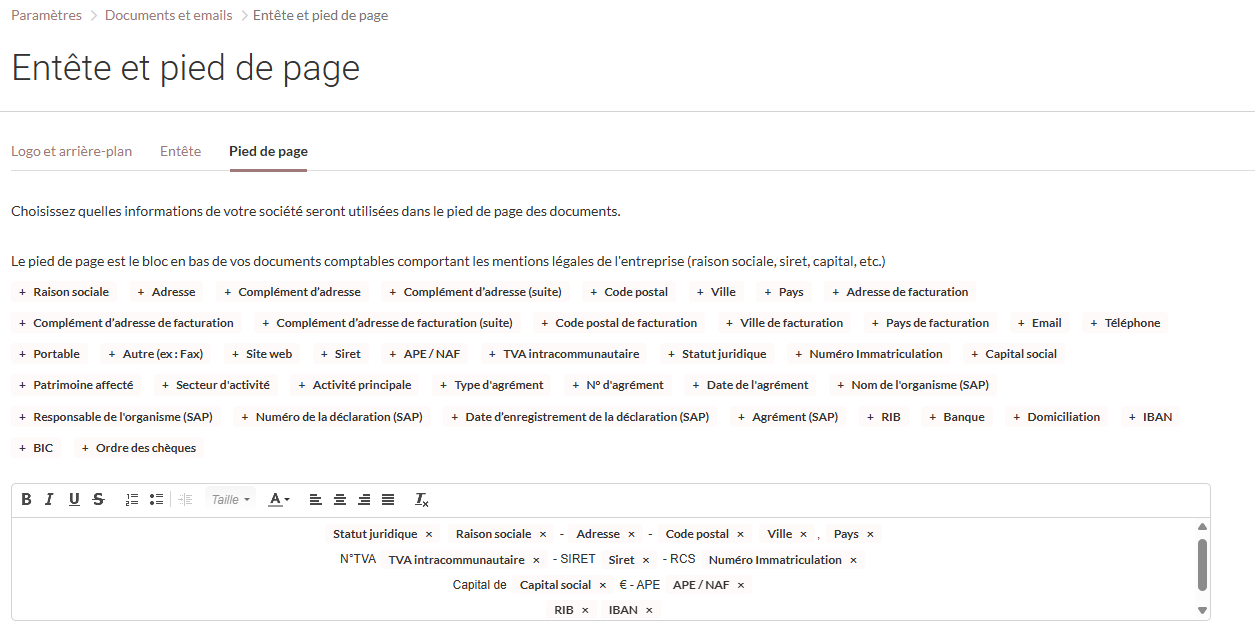The height and width of the screenshot is (635, 1255).
Task: Add the Secteur d'activité field
Action: pyautogui.click(x=216, y=385)
